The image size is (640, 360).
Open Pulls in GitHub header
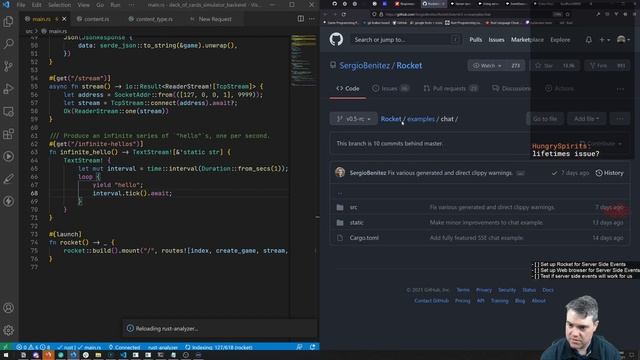(476, 40)
